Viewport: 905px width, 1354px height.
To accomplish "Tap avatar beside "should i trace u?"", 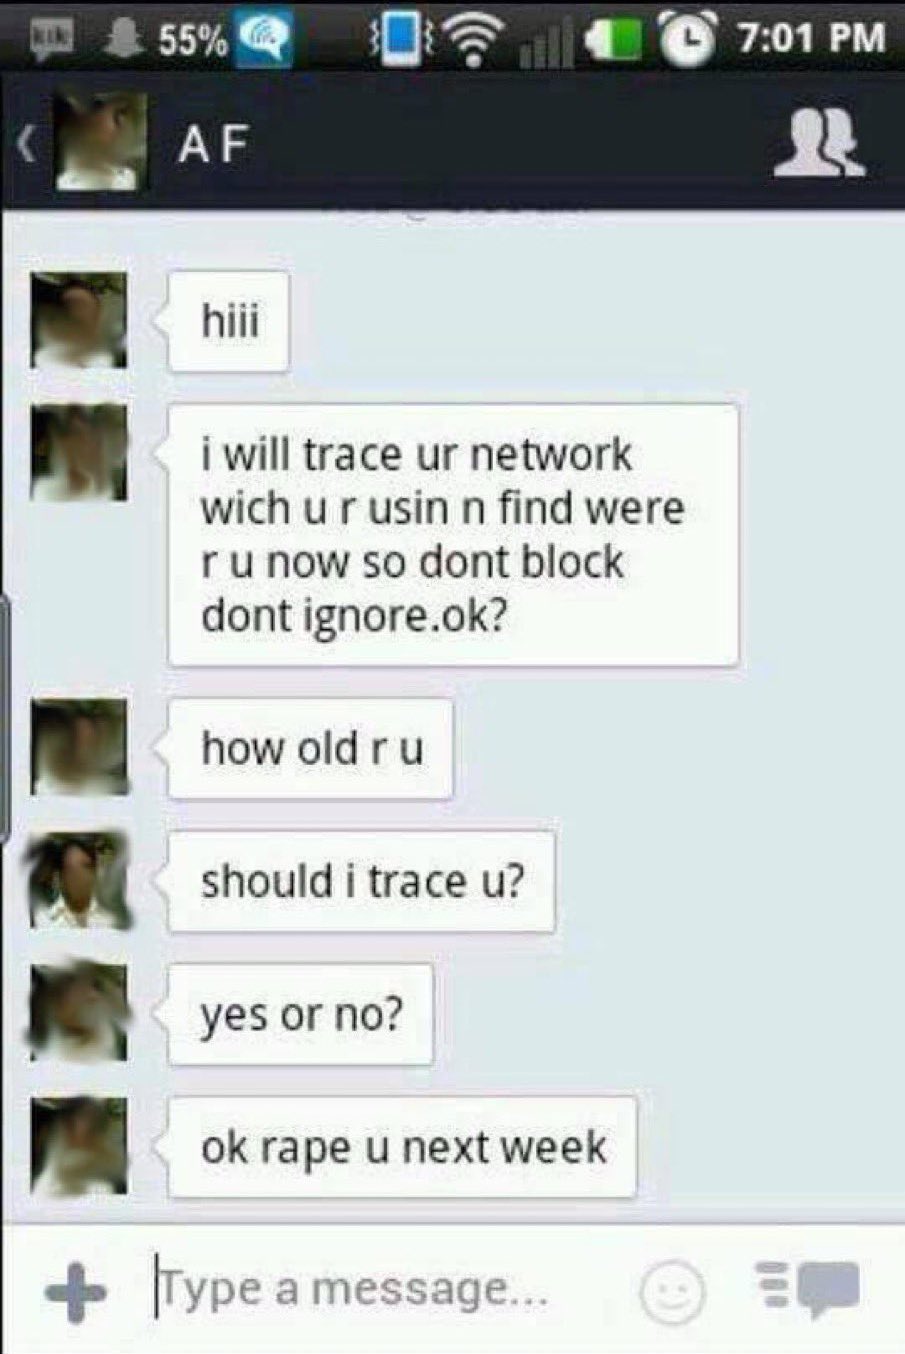I will point(79,881).
